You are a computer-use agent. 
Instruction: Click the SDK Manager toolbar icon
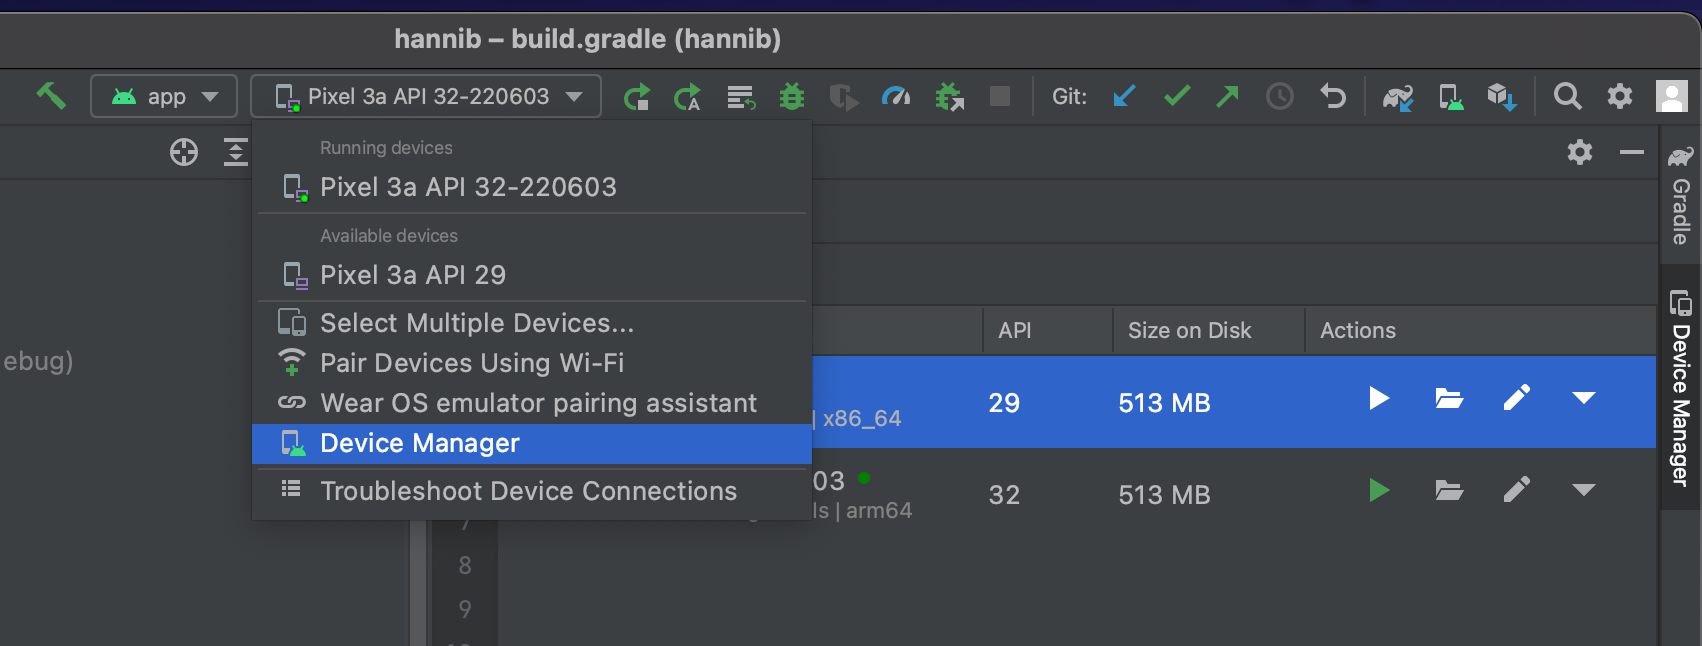point(1502,97)
